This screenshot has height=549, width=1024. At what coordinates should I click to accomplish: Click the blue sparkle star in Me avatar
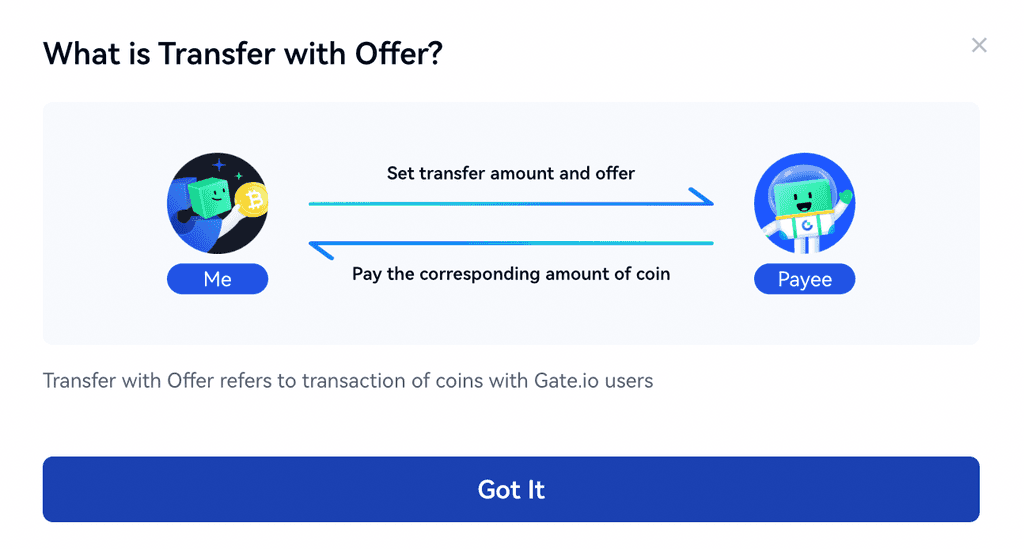tap(220, 165)
